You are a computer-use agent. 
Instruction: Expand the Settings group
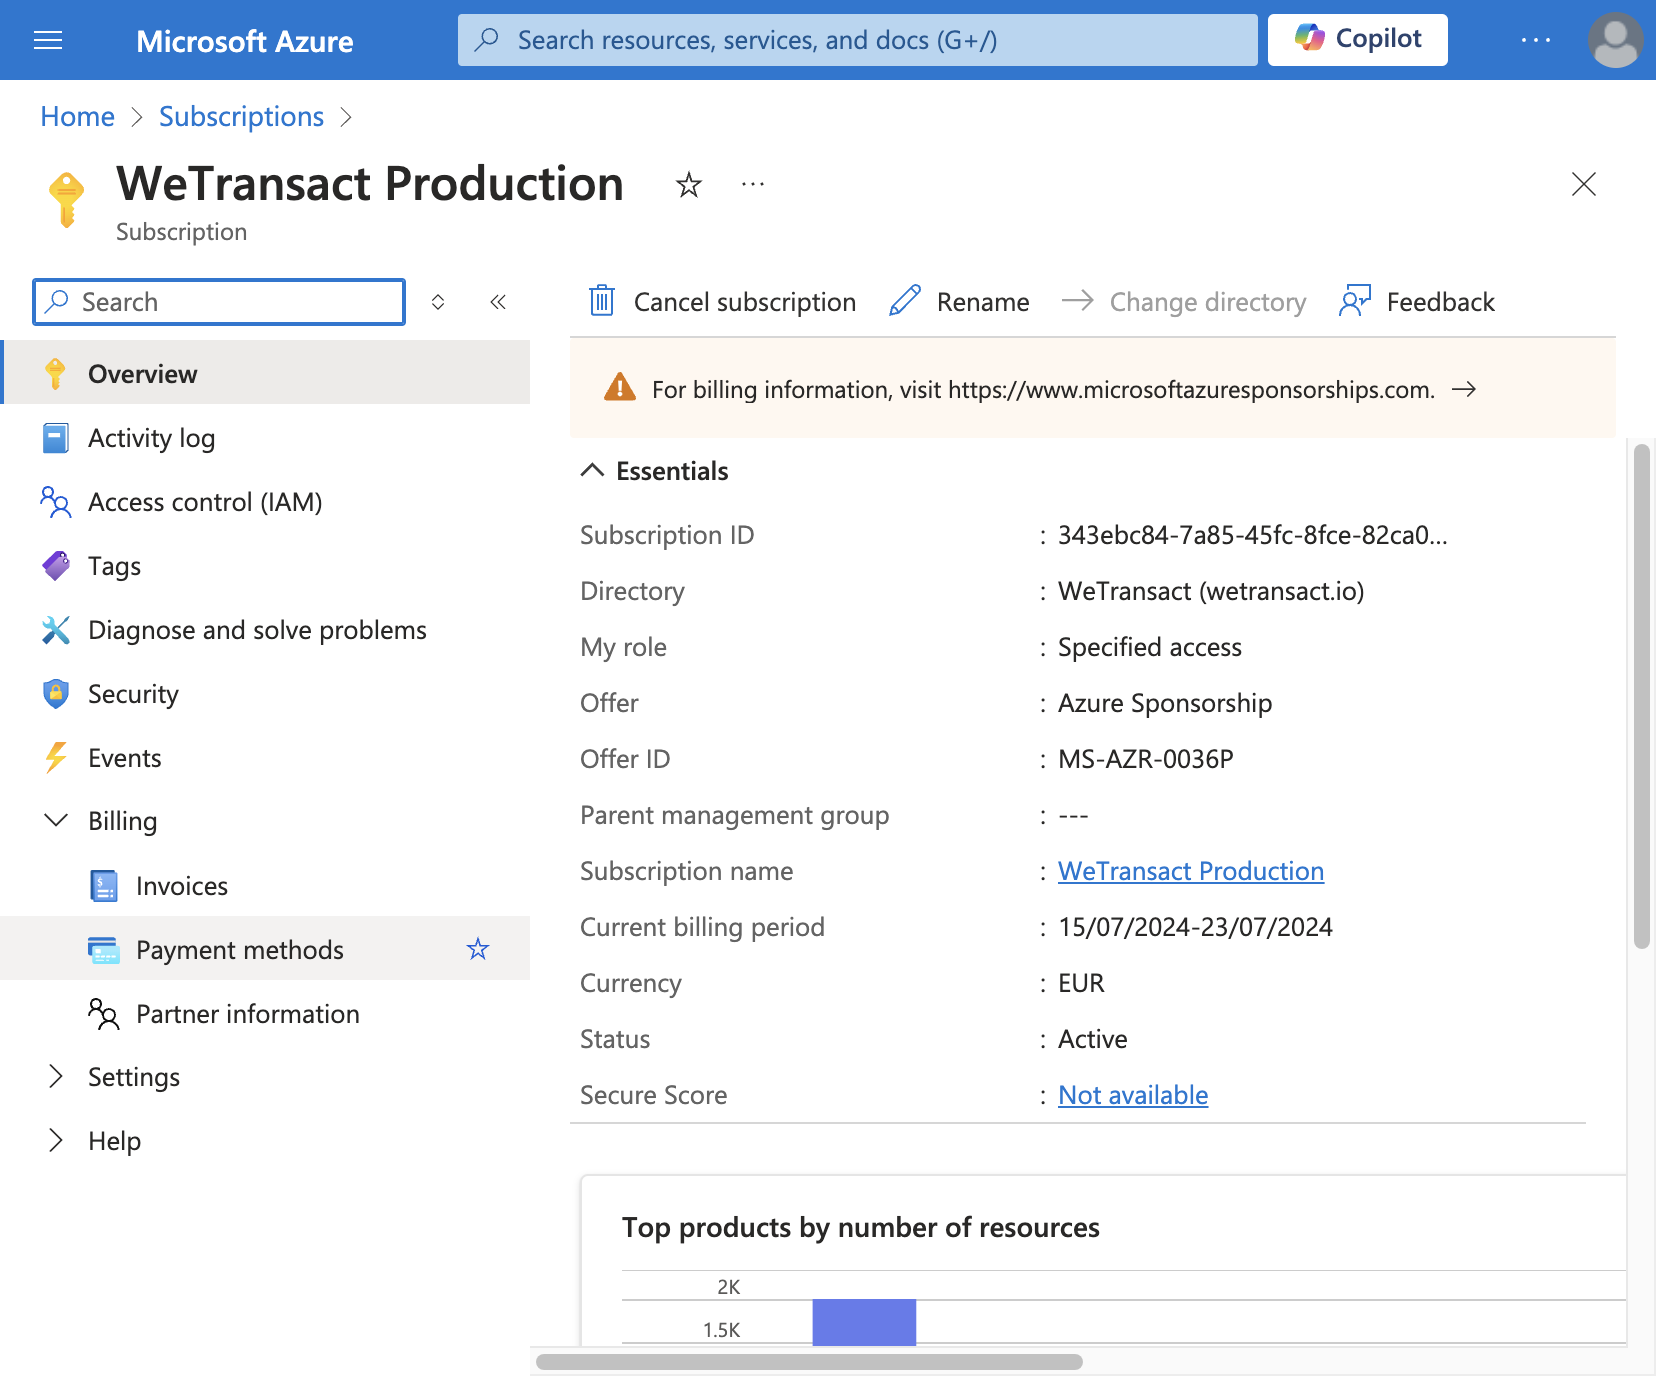(x=56, y=1077)
